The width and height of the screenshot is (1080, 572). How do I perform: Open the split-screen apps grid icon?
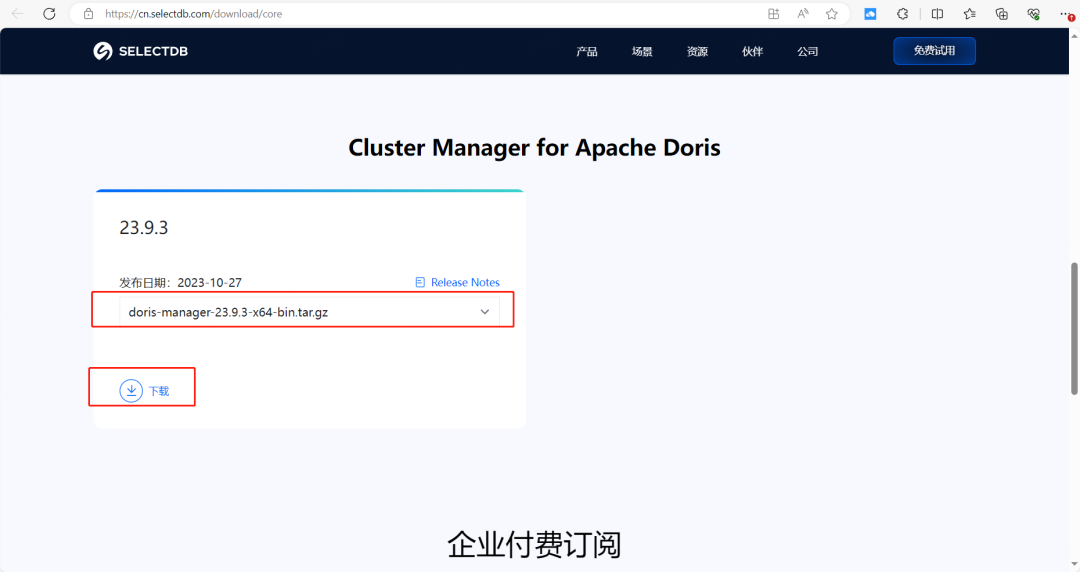pos(773,14)
